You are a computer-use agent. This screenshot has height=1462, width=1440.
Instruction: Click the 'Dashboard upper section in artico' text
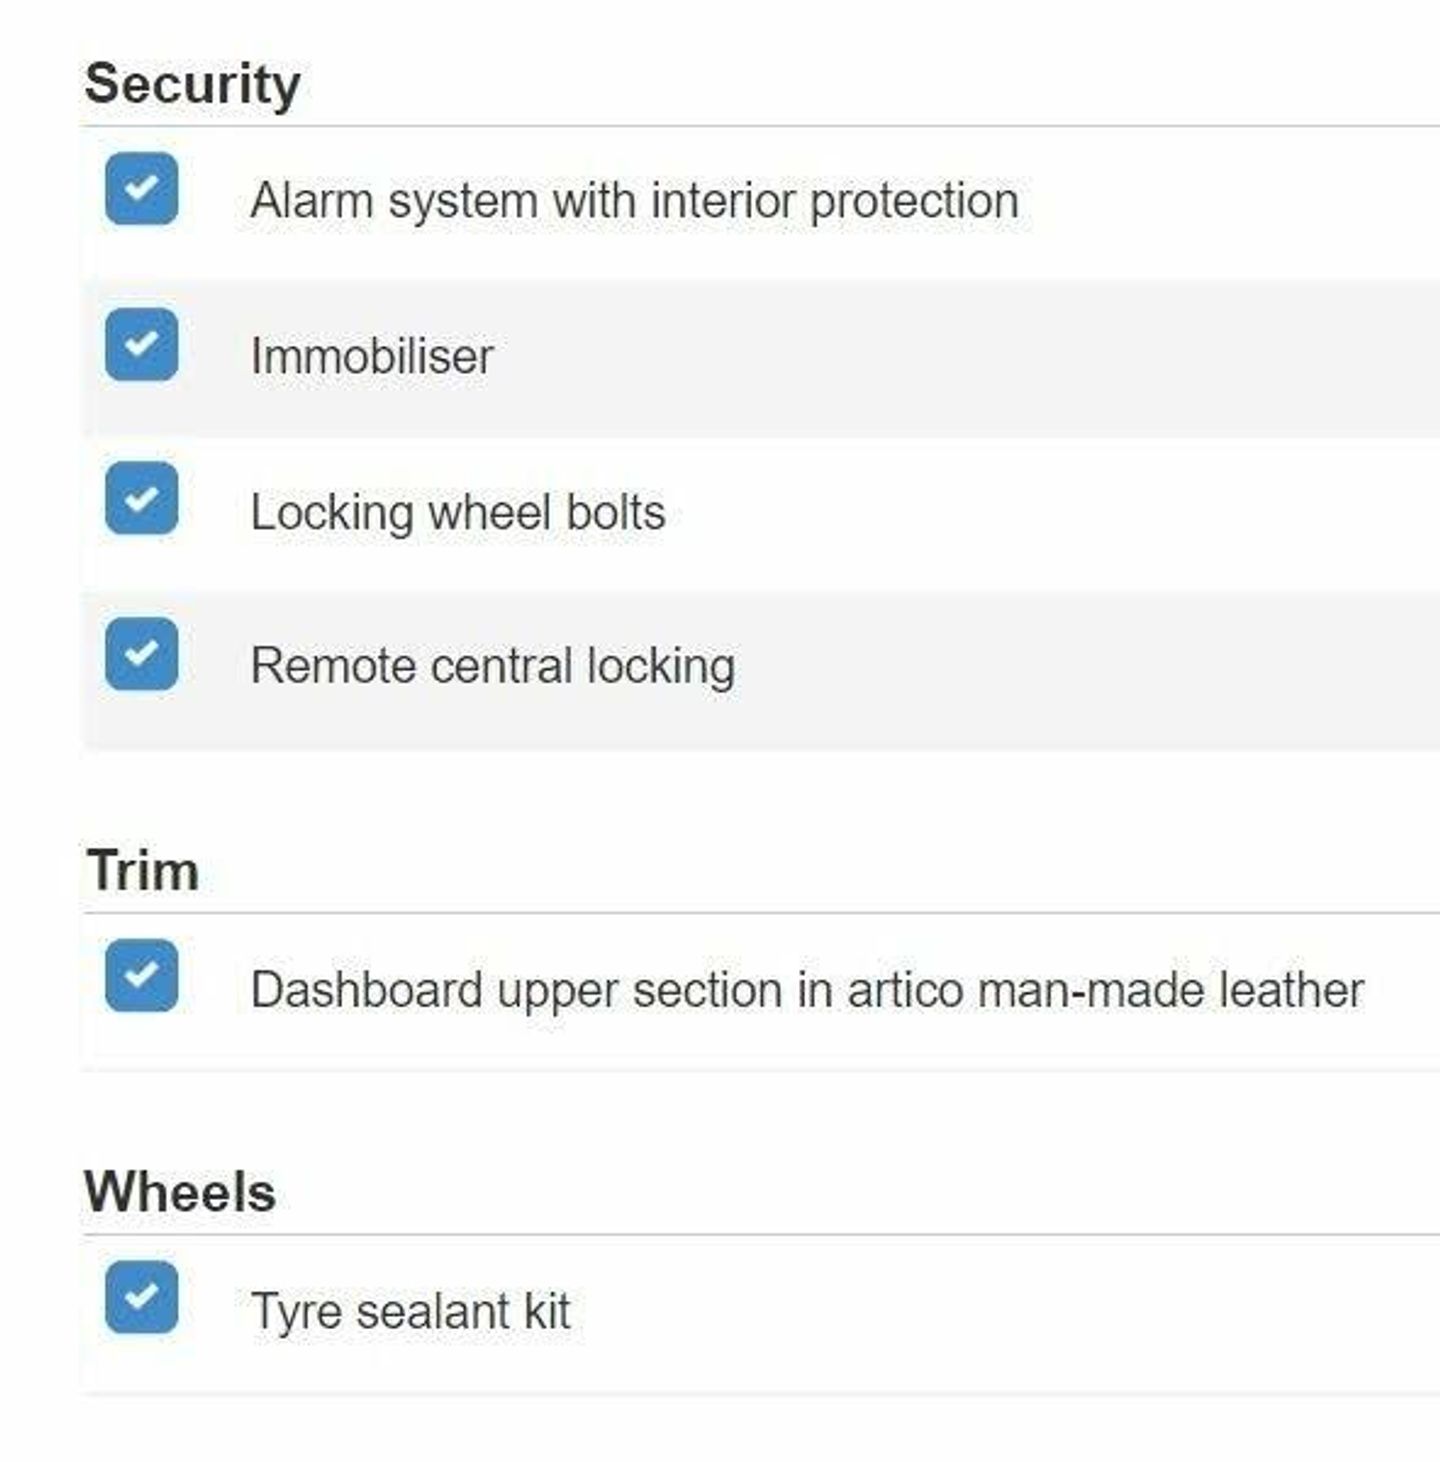tap(806, 991)
